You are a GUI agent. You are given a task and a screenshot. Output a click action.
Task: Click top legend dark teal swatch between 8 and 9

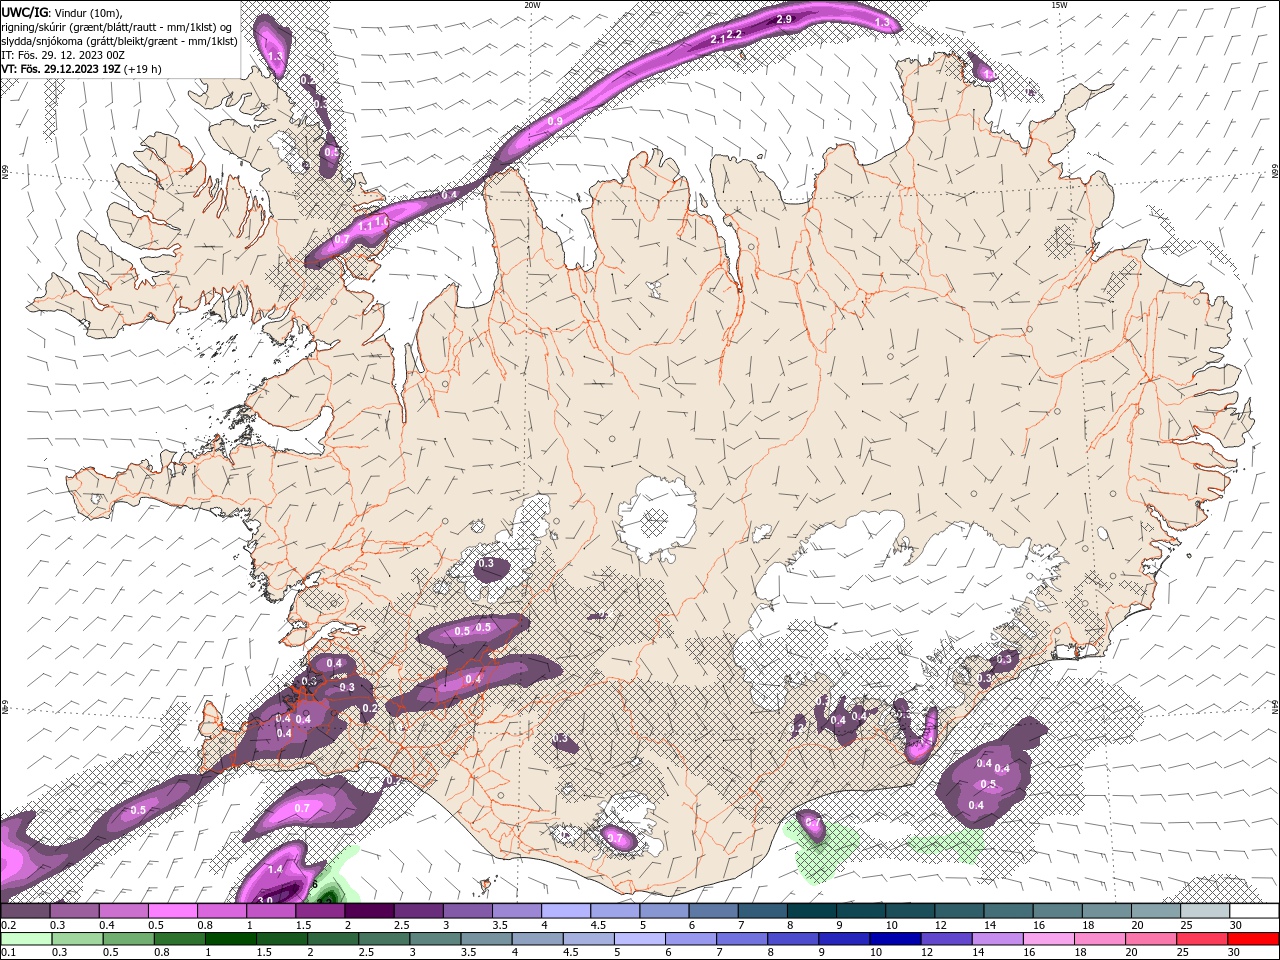click(x=812, y=911)
